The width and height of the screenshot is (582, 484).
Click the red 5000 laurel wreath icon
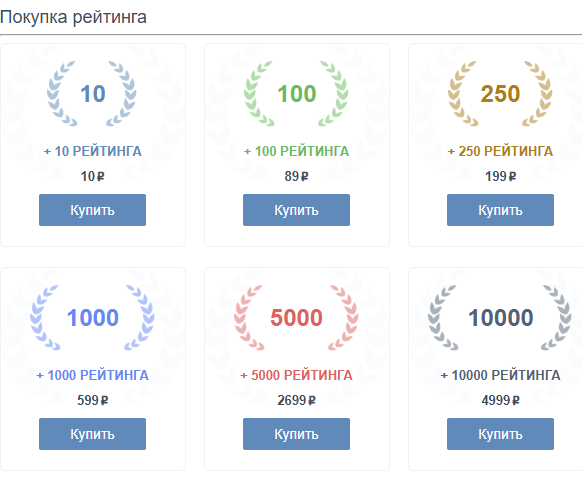tap(296, 318)
